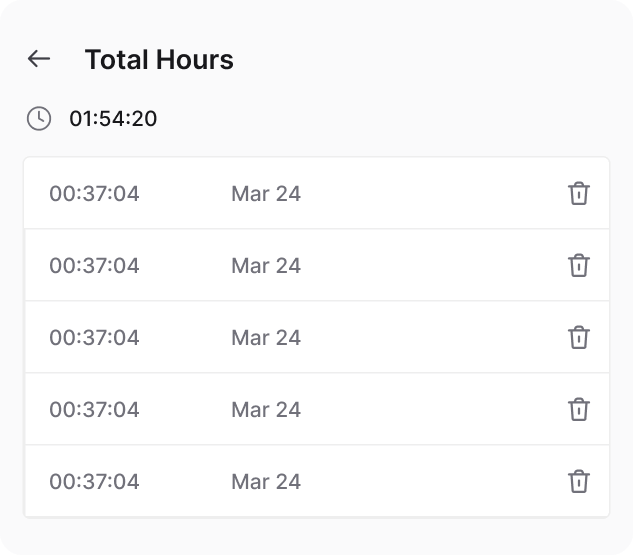The height and width of the screenshot is (555, 633).
Task: Click the last entry's Mar 24 date
Action: click(x=265, y=481)
